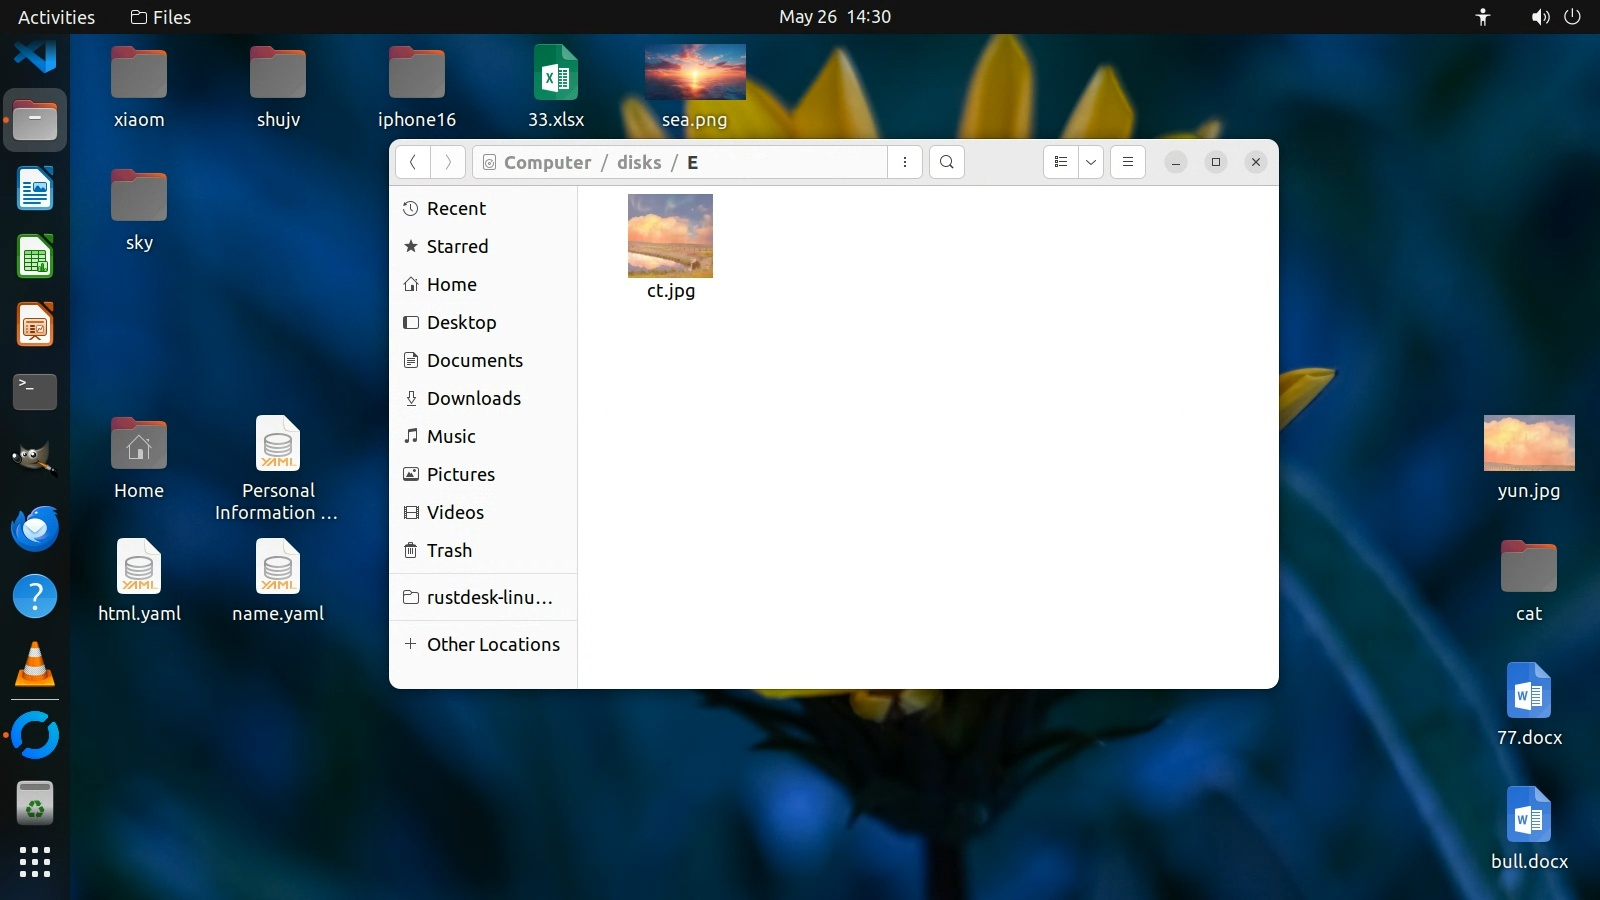This screenshot has height=900, width=1600.
Task: Open the path bar three-dot menu
Action: pyautogui.click(x=905, y=162)
